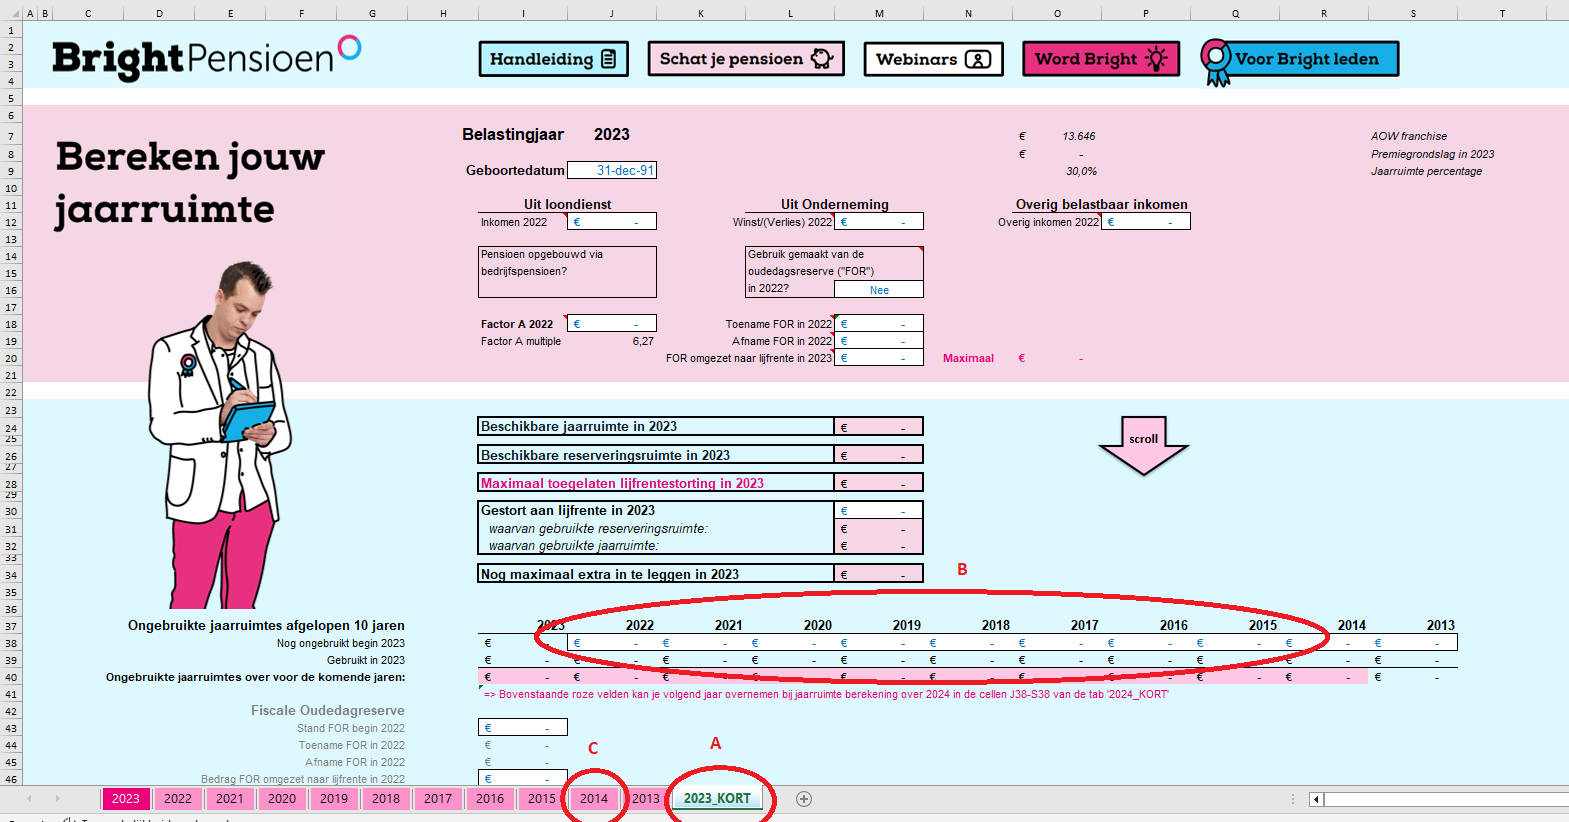The image size is (1569, 822).
Task: Select the Winst/(Verlies) 2022 input cell
Action: pos(879,222)
